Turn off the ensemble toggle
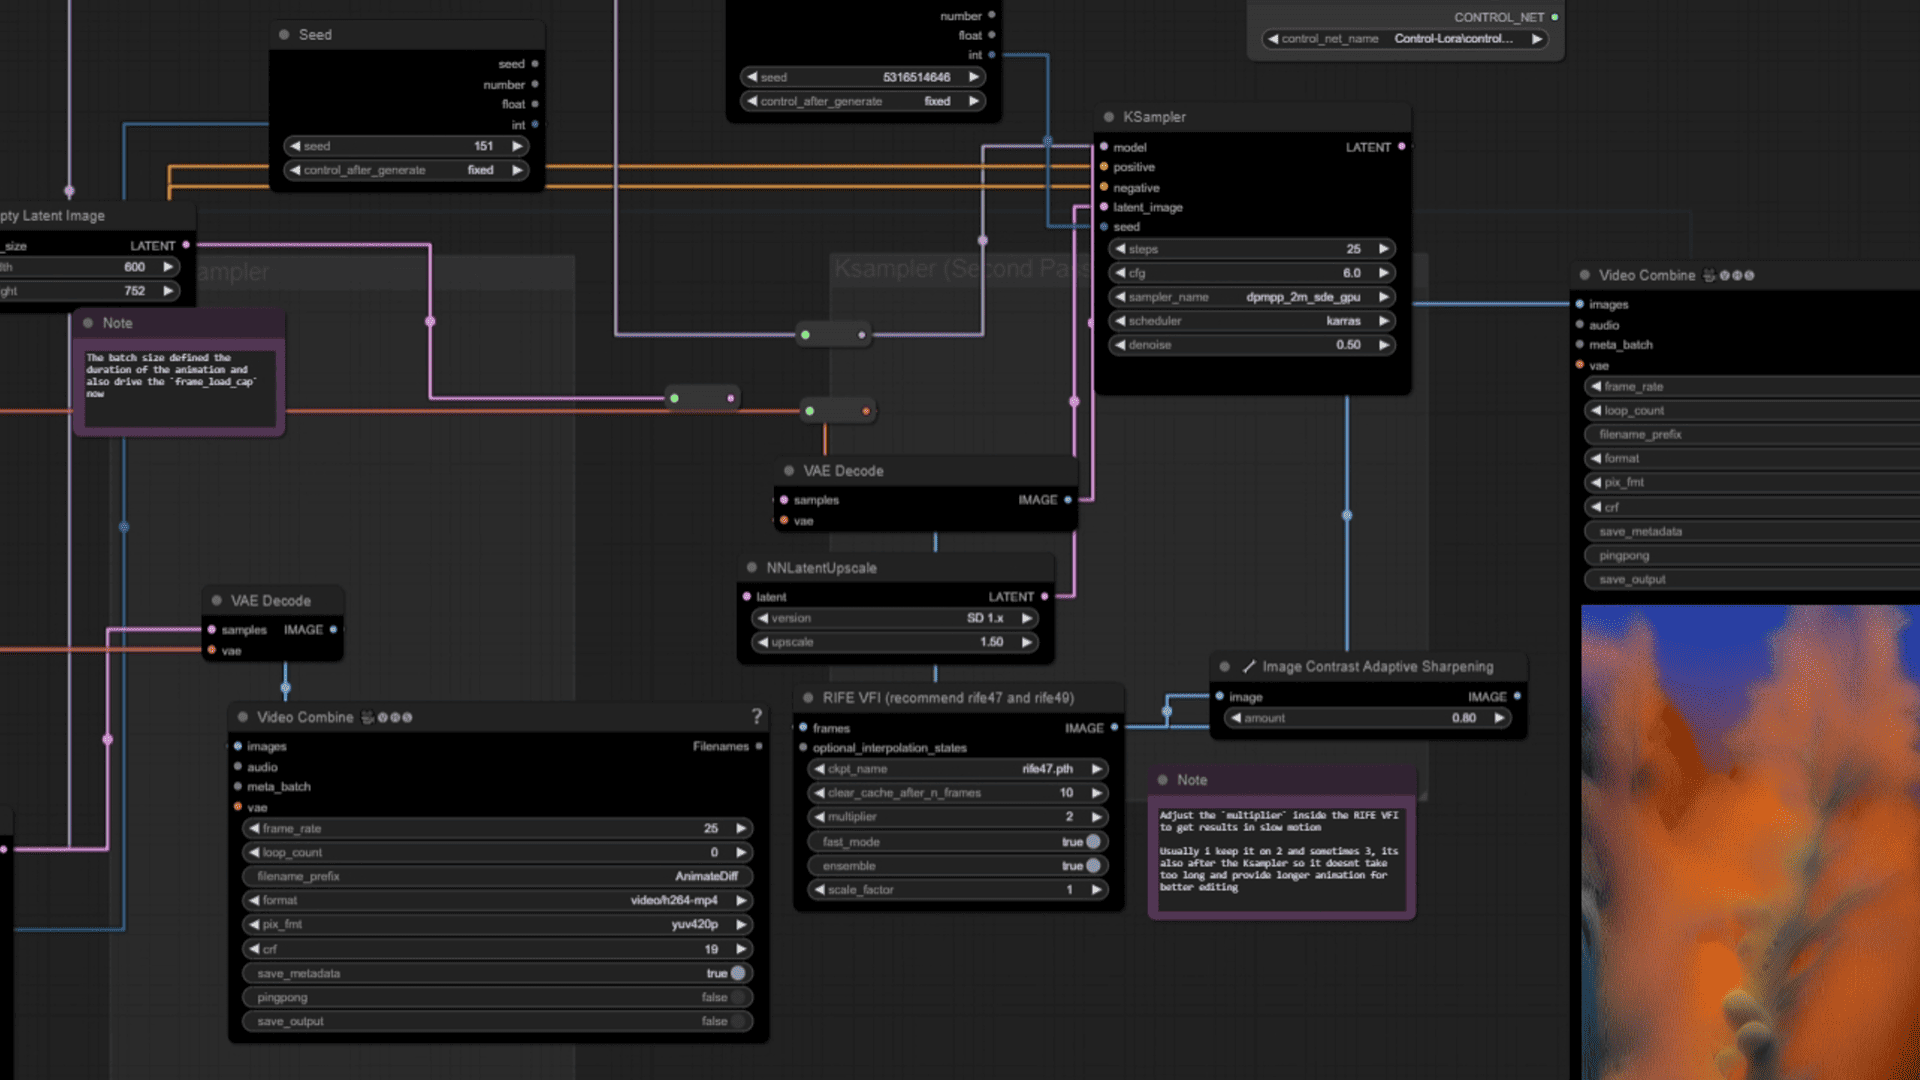 coord(1093,866)
